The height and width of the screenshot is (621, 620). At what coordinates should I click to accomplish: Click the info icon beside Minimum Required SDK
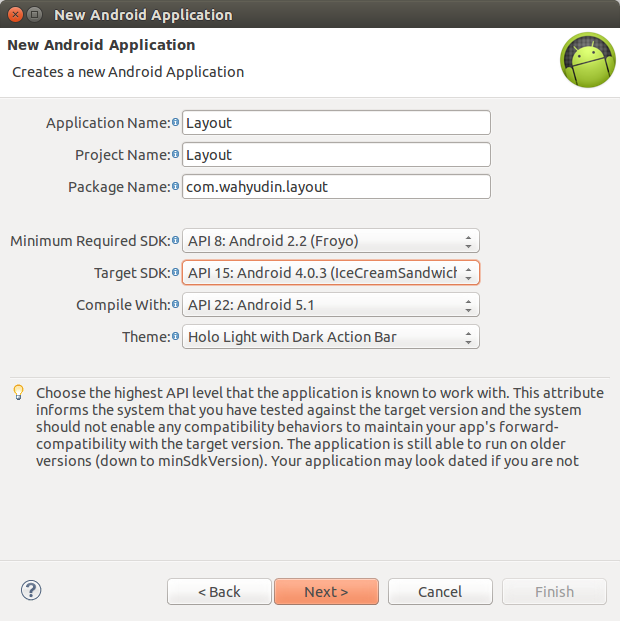point(175,240)
